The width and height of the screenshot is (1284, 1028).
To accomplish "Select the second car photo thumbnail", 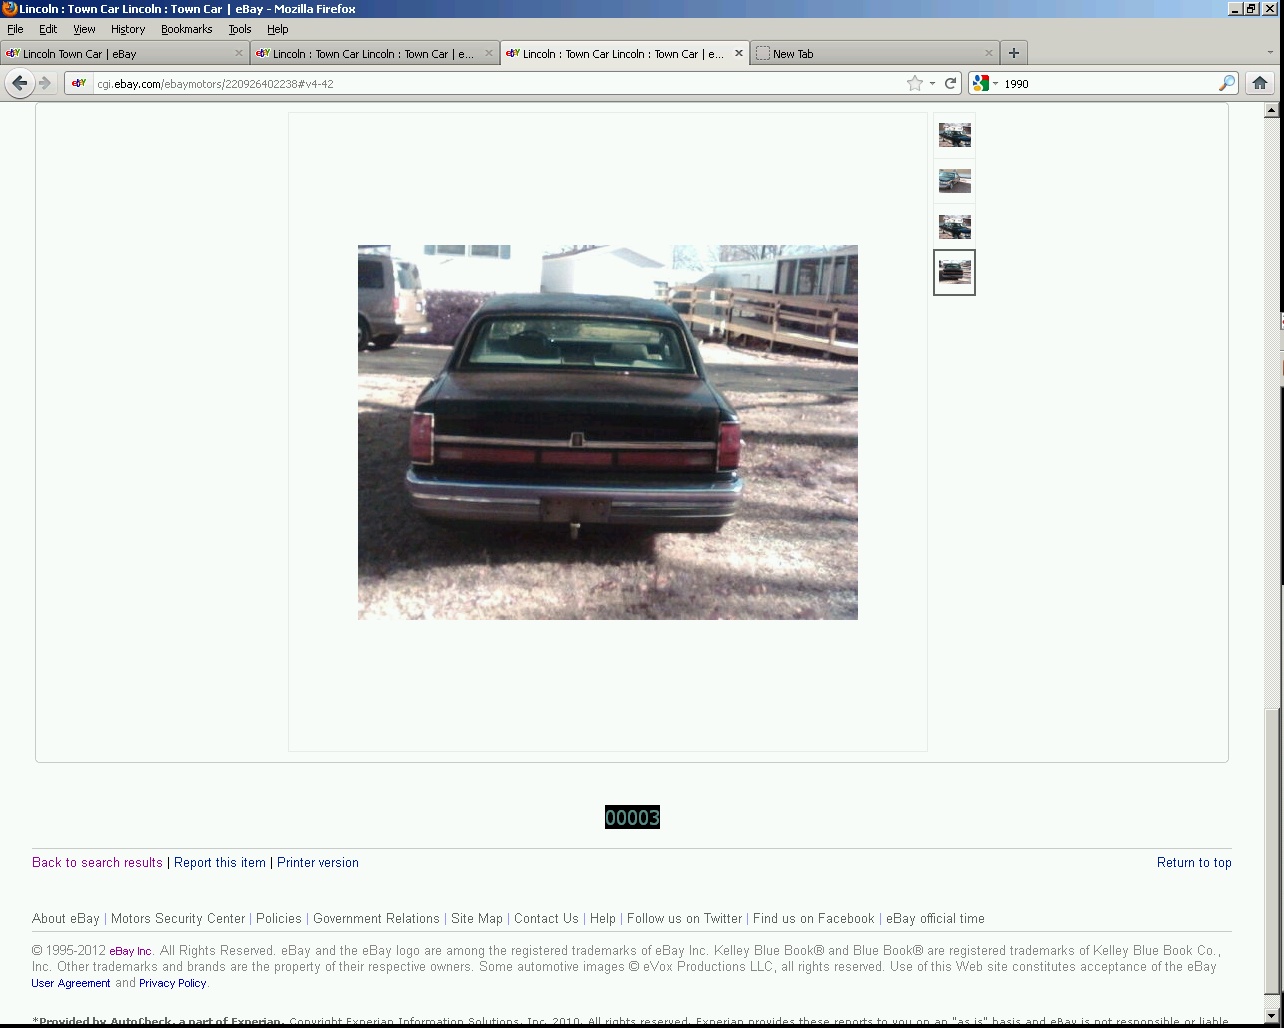I will (954, 181).
